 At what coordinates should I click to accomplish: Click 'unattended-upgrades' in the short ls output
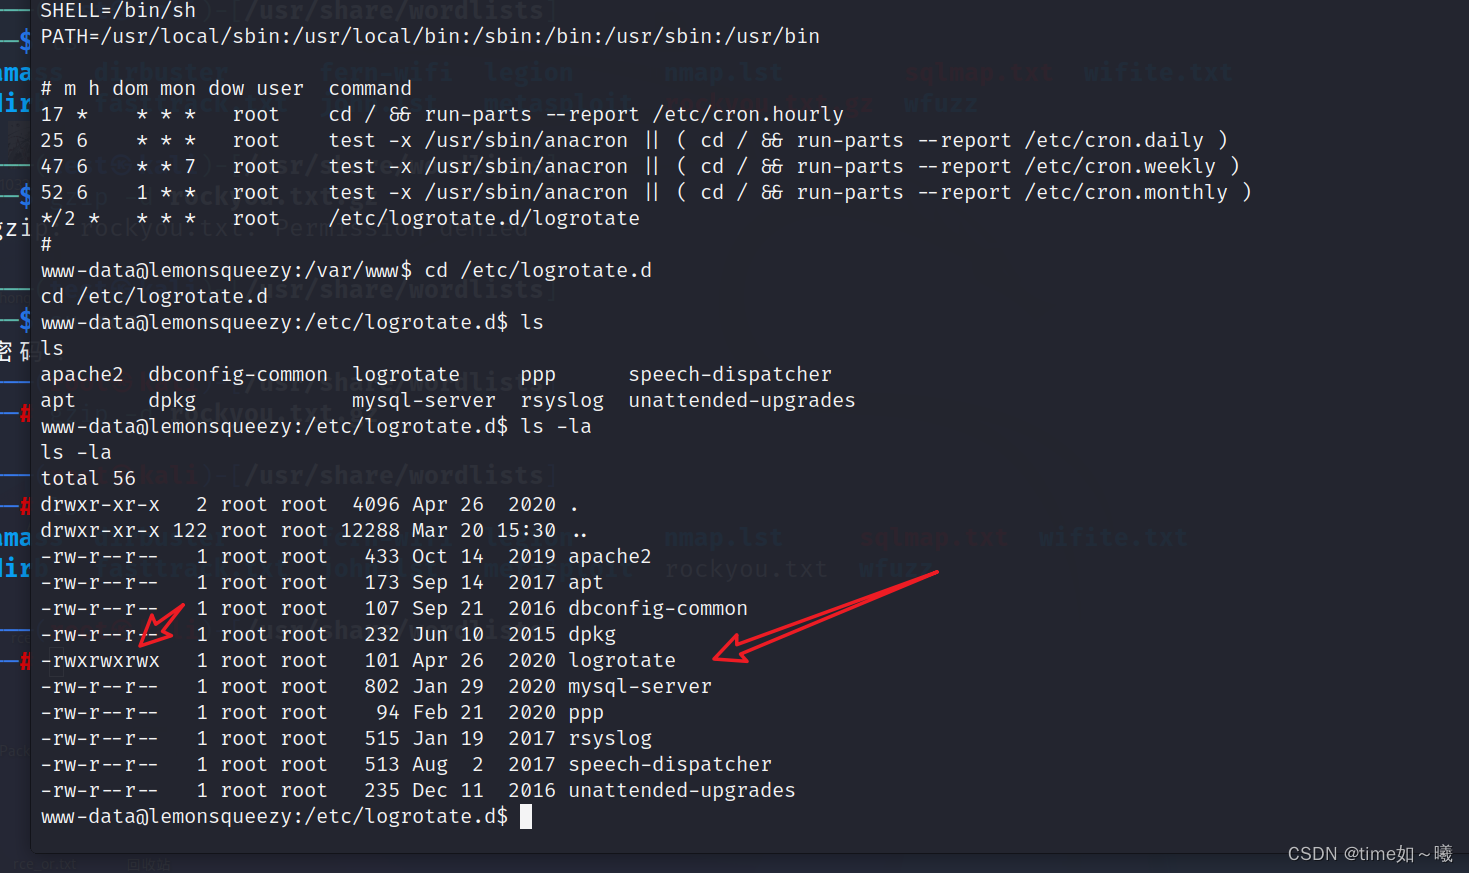tap(742, 401)
